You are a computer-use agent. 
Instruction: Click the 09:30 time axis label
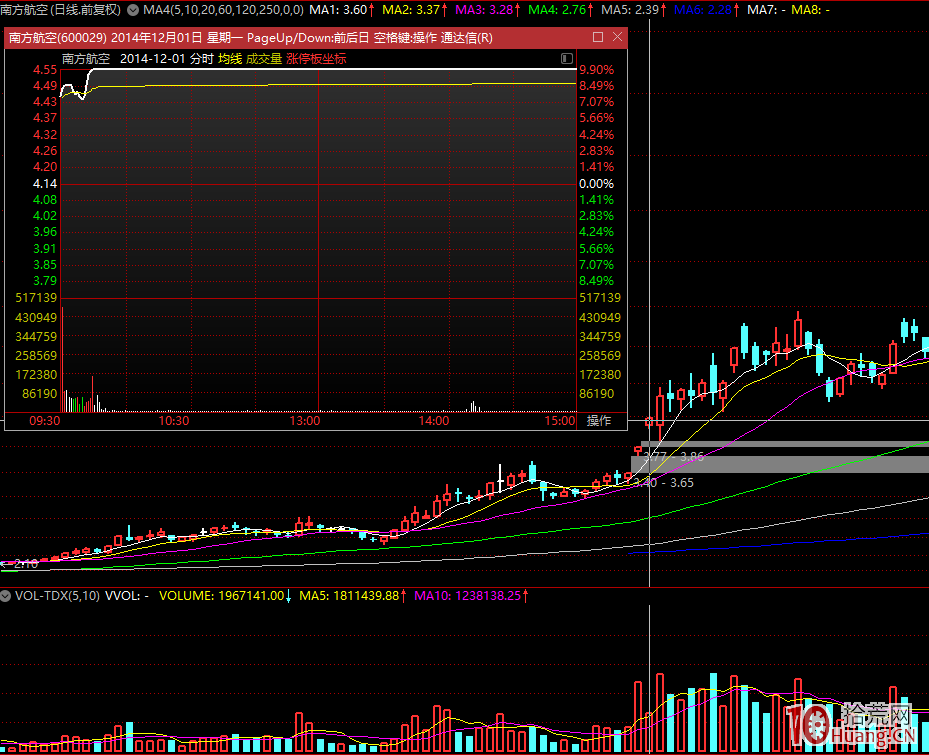[x=44, y=421]
